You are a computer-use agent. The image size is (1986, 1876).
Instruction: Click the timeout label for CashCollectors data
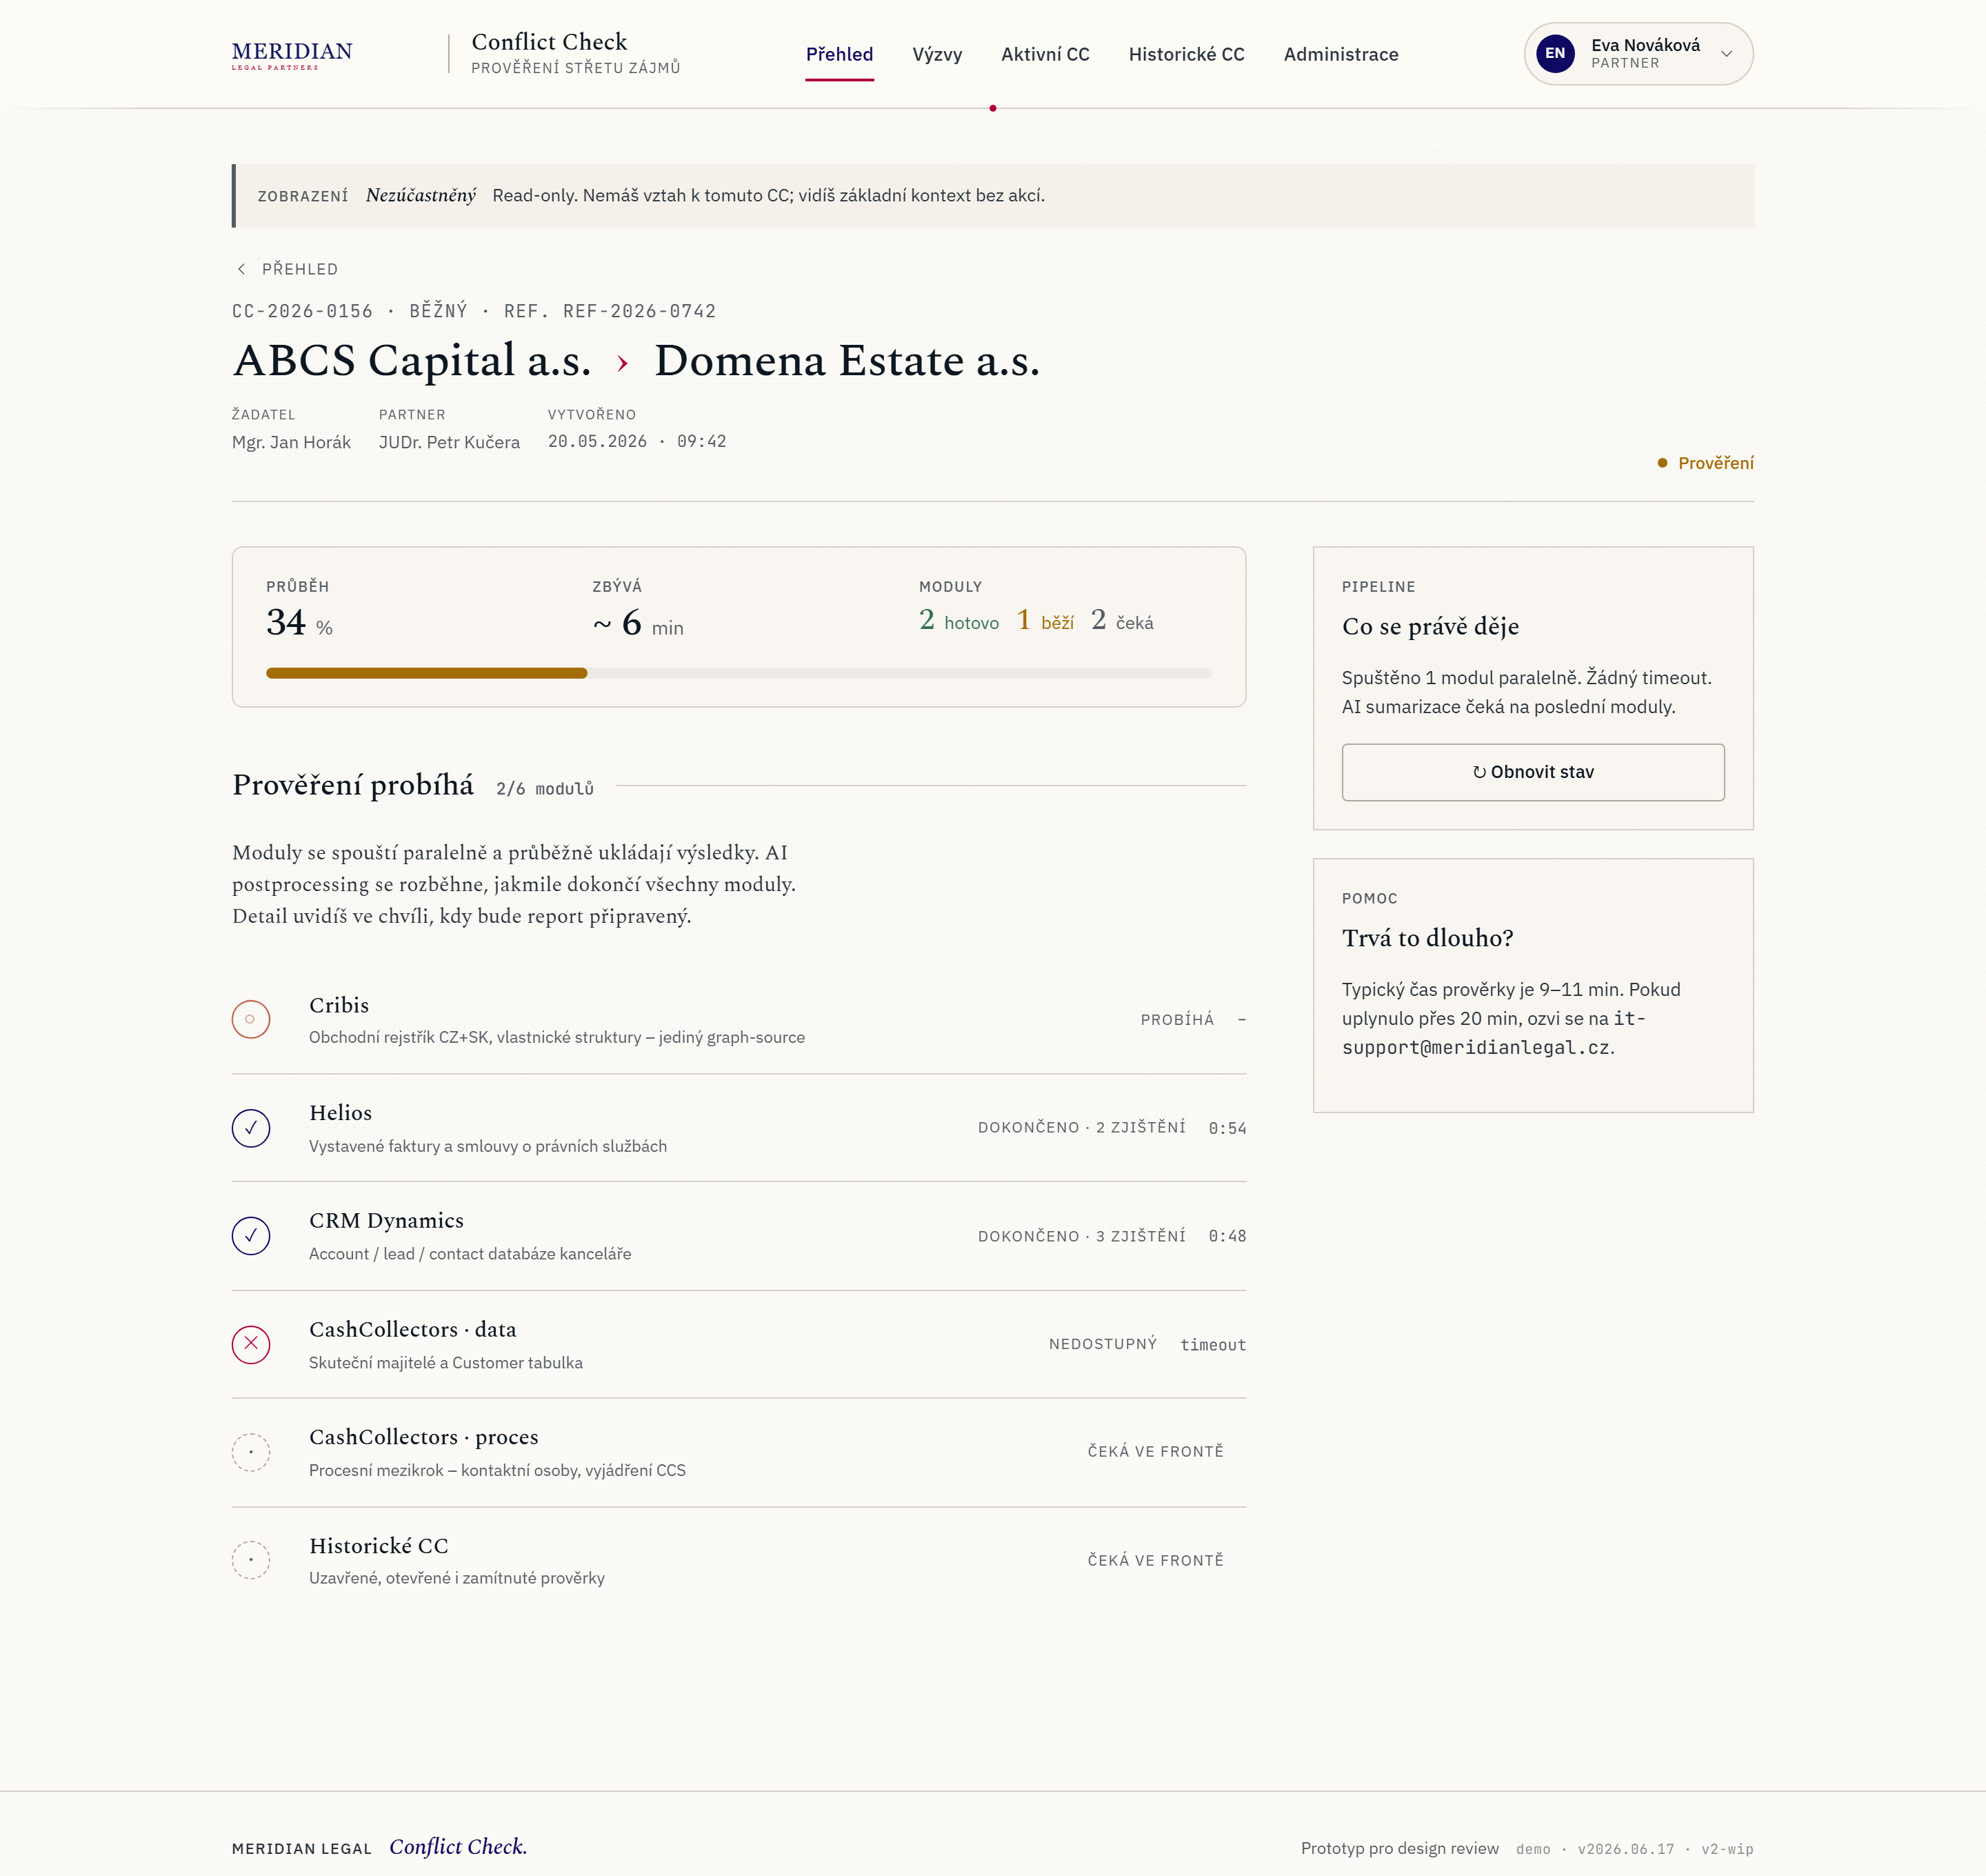[x=1213, y=1345]
